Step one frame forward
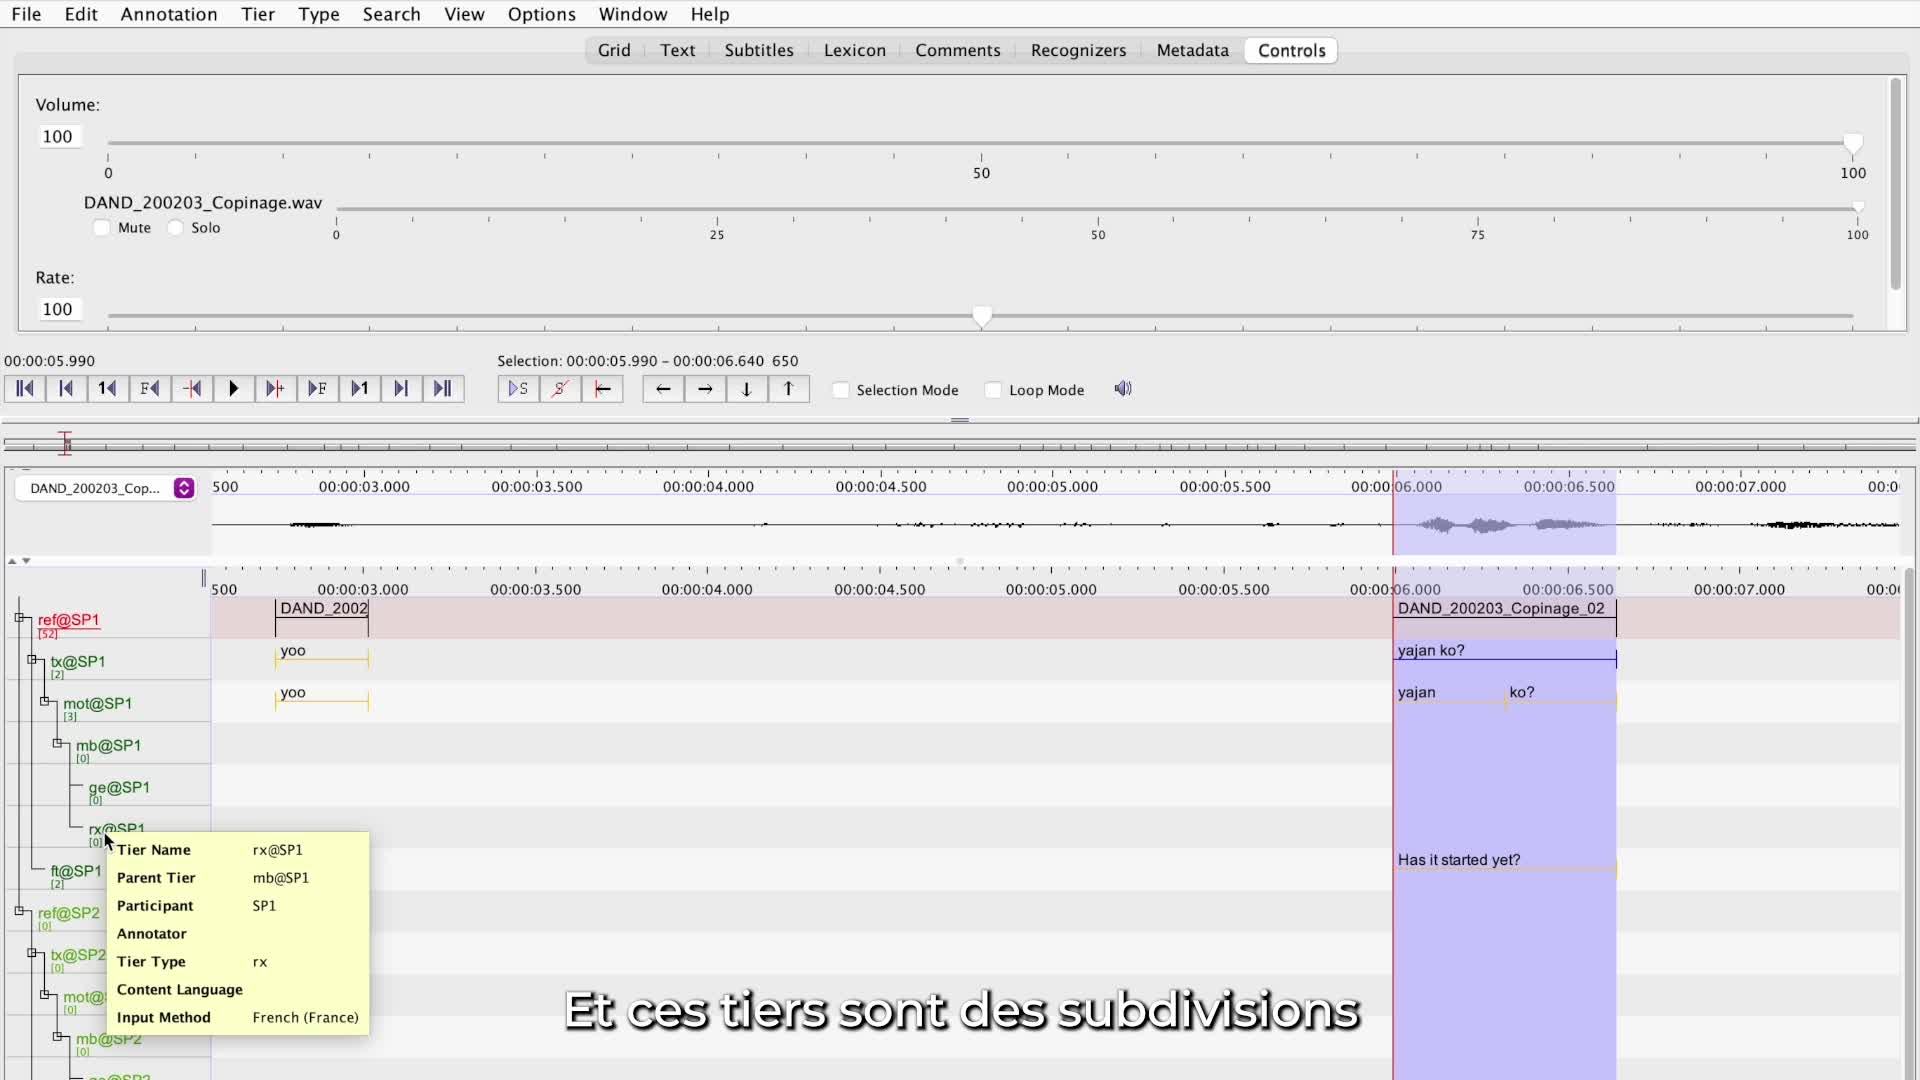This screenshot has width=1920, height=1080. click(x=317, y=389)
